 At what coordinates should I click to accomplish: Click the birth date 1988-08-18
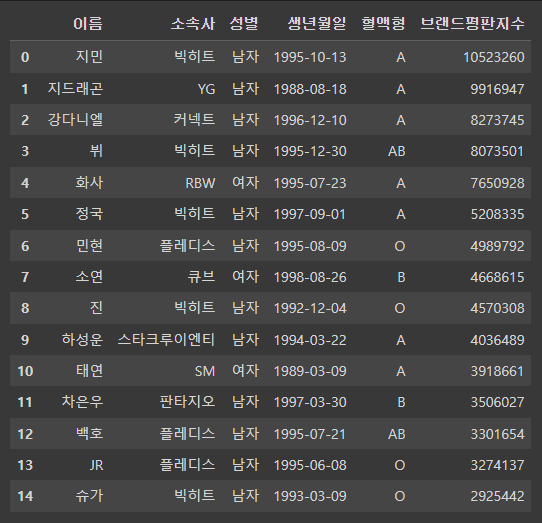[310, 90]
